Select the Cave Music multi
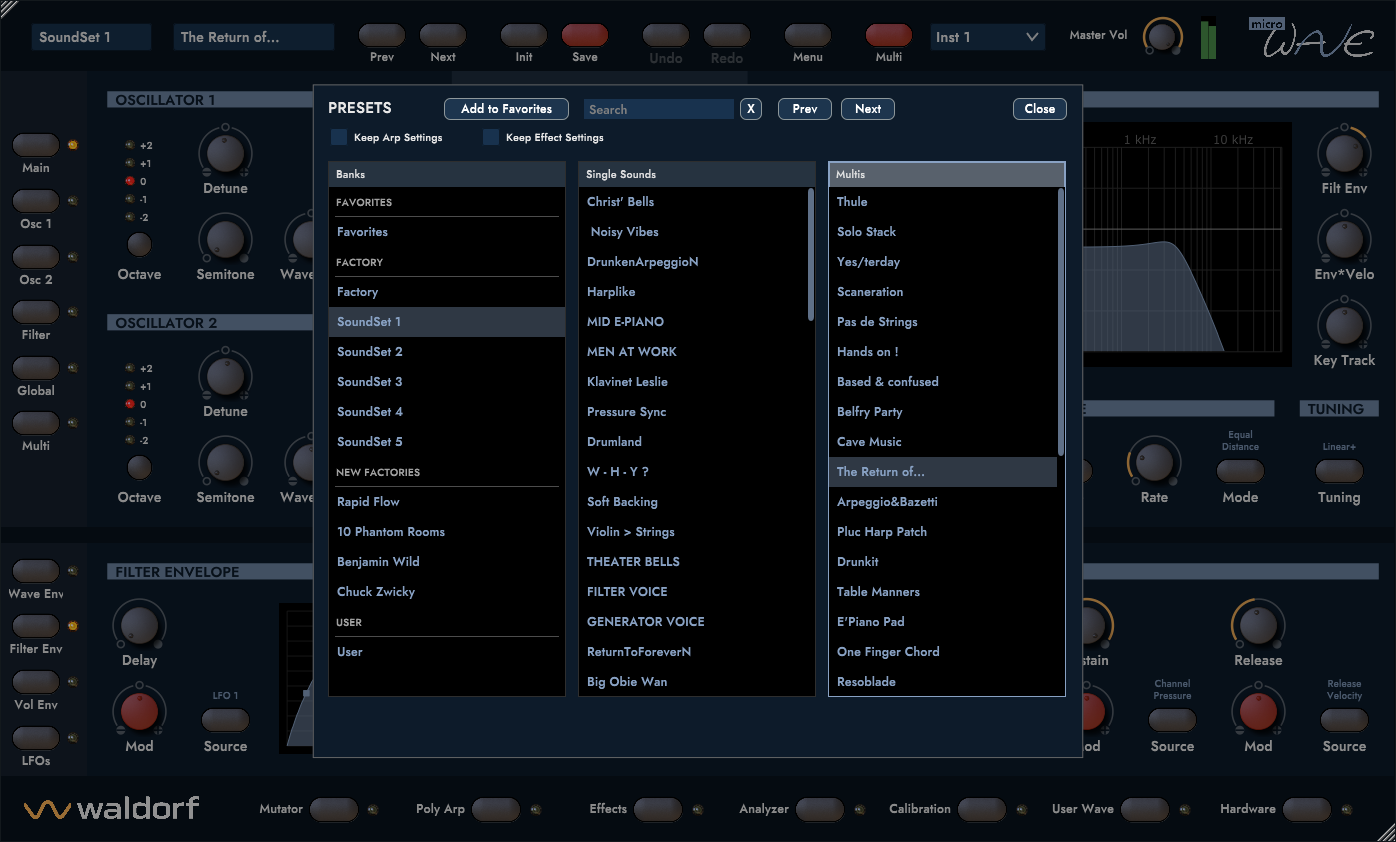The height and width of the screenshot is (842, 1396). (x=943, y=442)
